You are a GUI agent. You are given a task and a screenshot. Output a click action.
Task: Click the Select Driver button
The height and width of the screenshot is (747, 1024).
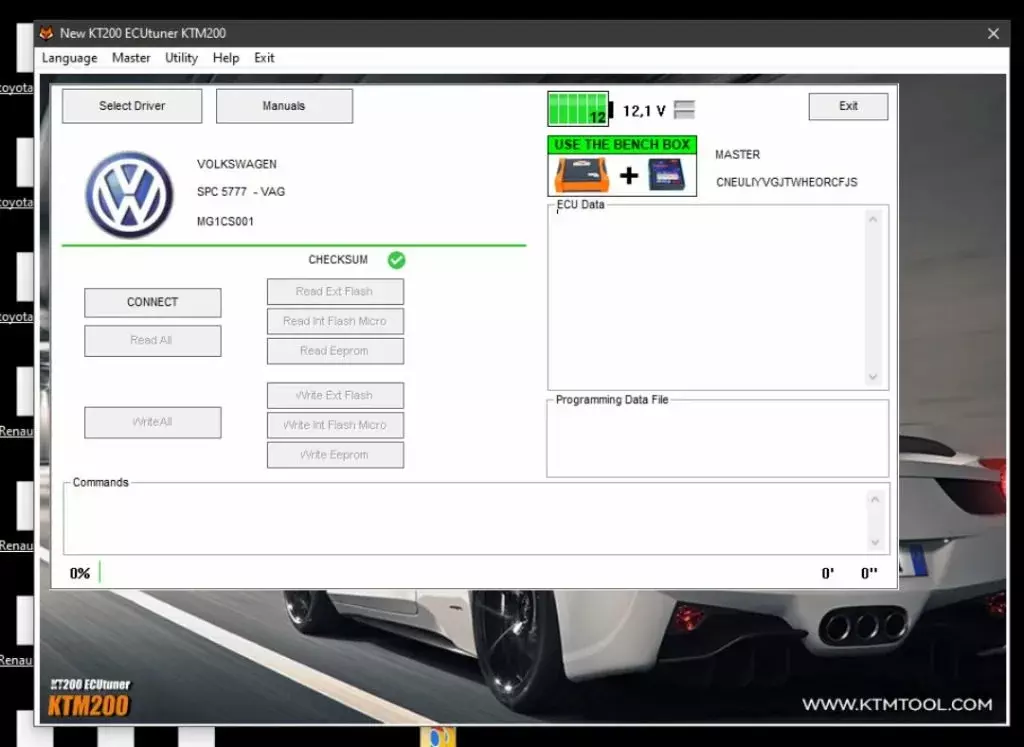(x=132, y=106)
